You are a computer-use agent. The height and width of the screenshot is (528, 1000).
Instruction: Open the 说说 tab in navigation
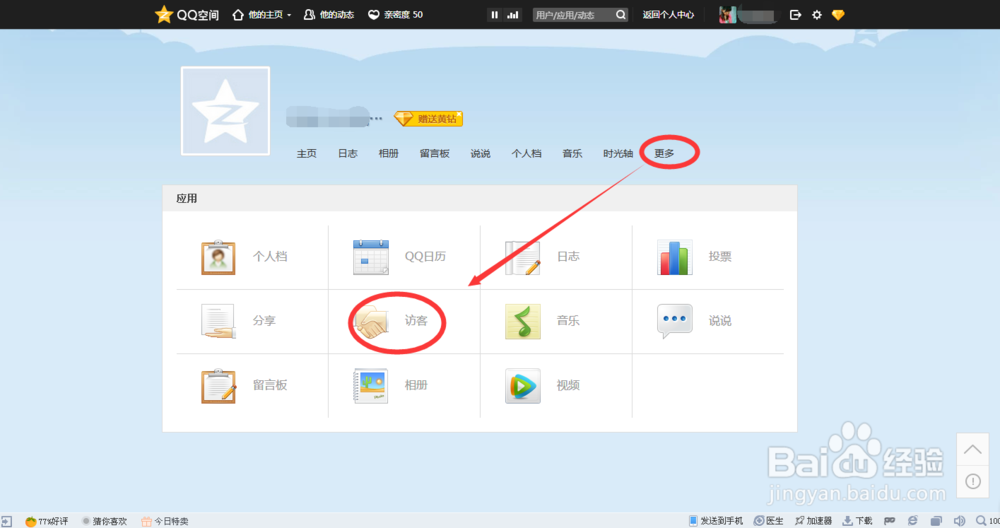click(x=480, y=154)
